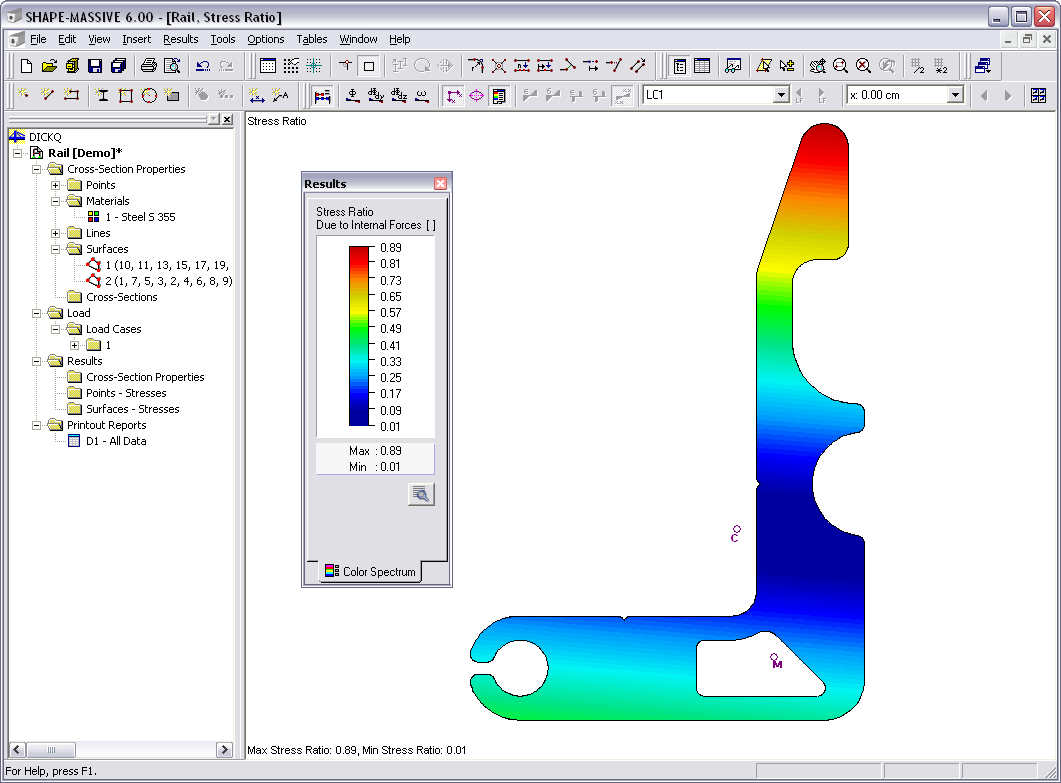Image resolution: width=1061 pixels, height=783 pixels.
Task: Select the new point star icon
Action: tap(24, 95)
